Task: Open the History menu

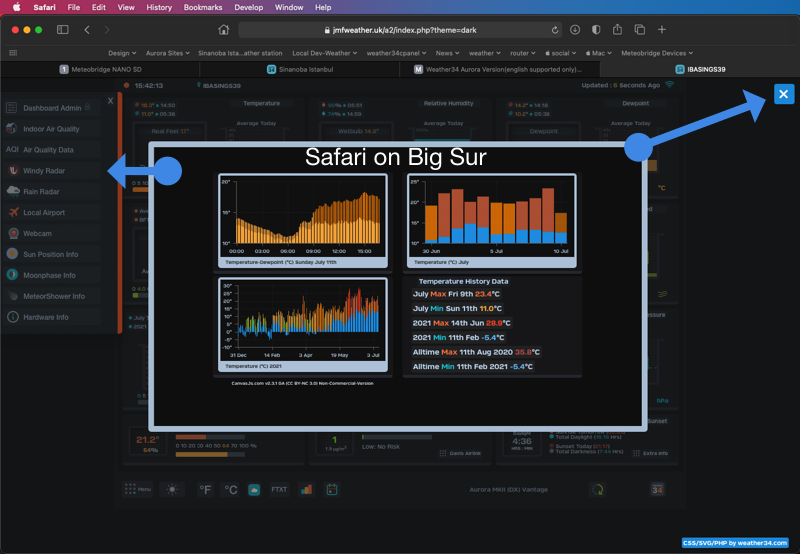Action: pos(159,7)
